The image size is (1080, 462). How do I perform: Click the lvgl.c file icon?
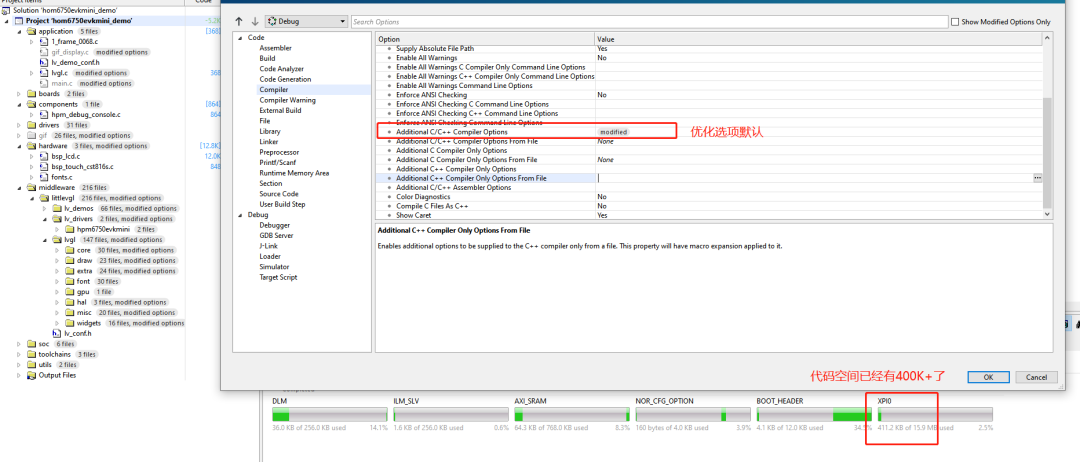(43, 73)
